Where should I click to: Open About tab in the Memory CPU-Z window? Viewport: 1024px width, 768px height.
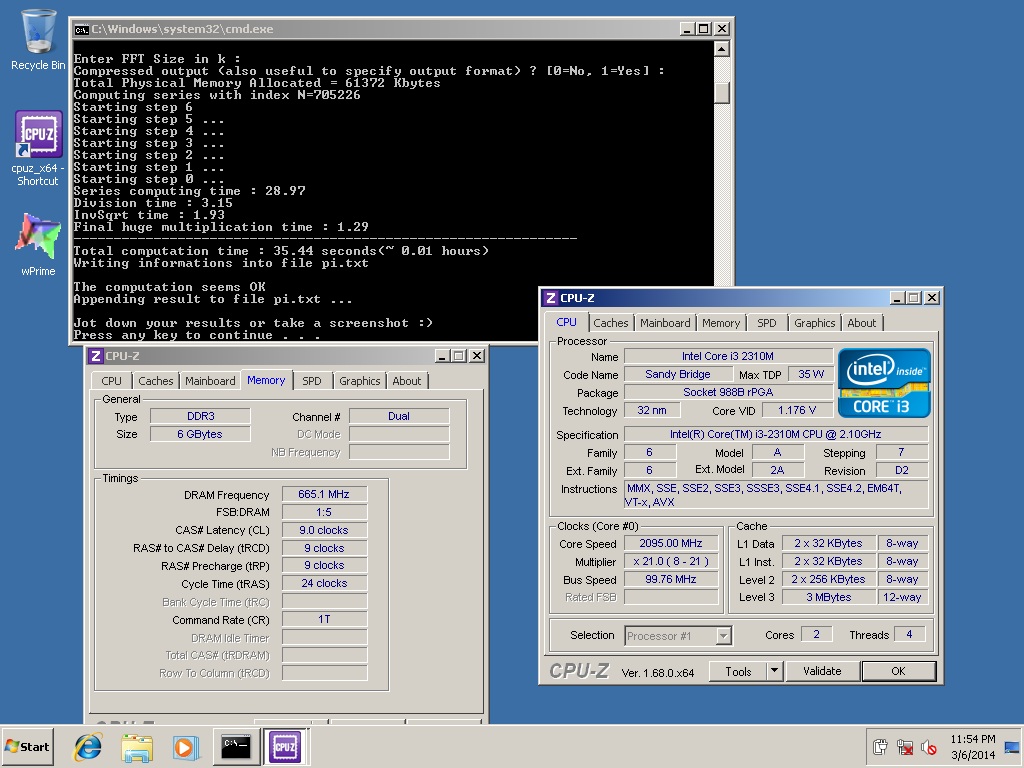pos(406,381)
